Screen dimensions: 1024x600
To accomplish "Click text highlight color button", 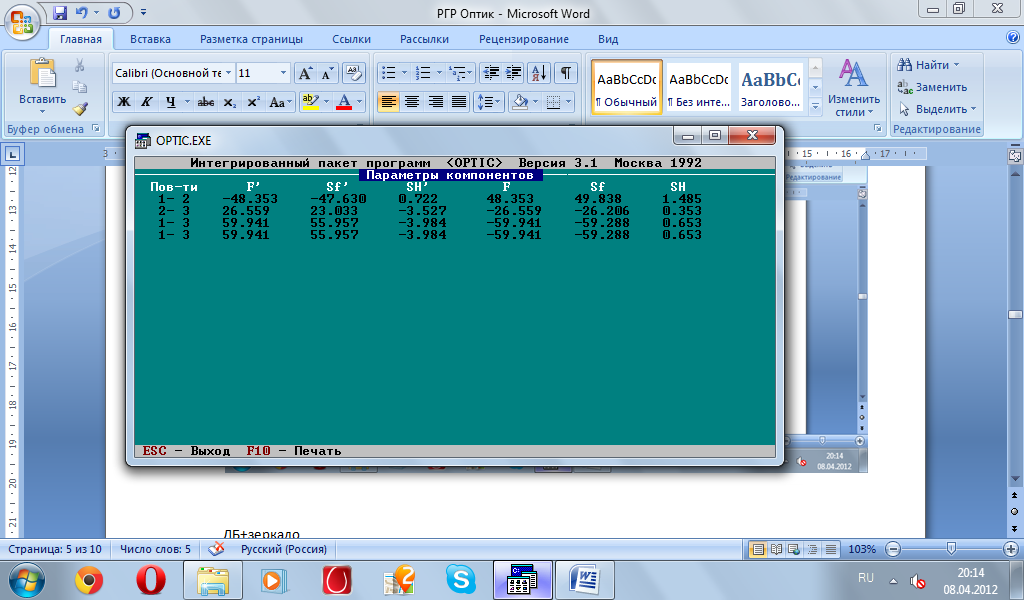I will tap(310, 102).
